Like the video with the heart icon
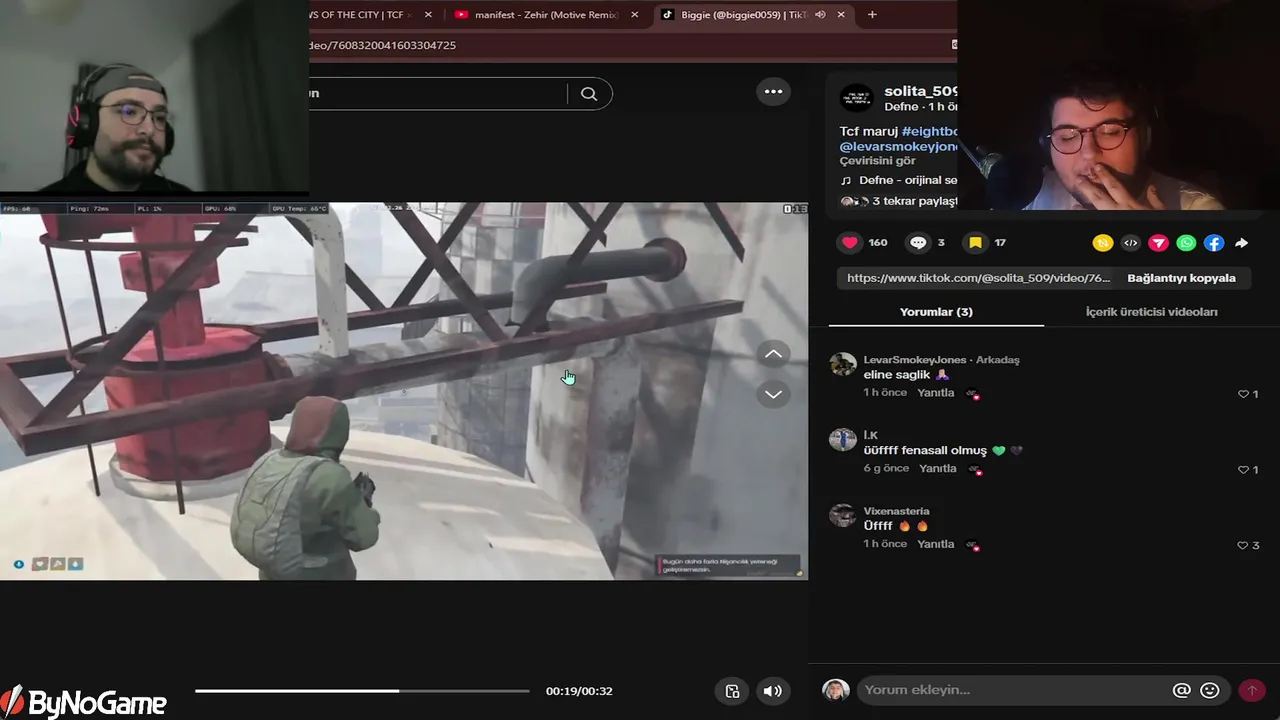Screen dimensions: 1280x720 [850, 242]
